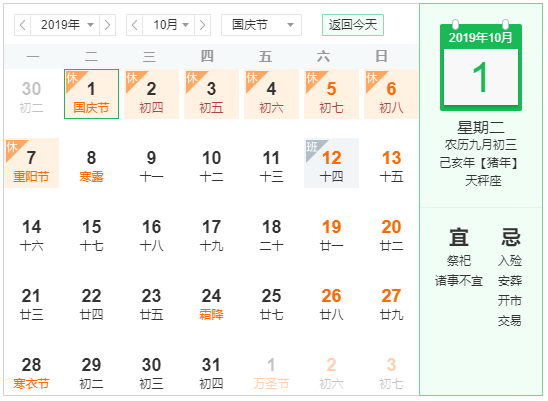
Task: Click the 诸事不宜 entry under 宜
Action: pyautogui.click(x=459, y=281)
